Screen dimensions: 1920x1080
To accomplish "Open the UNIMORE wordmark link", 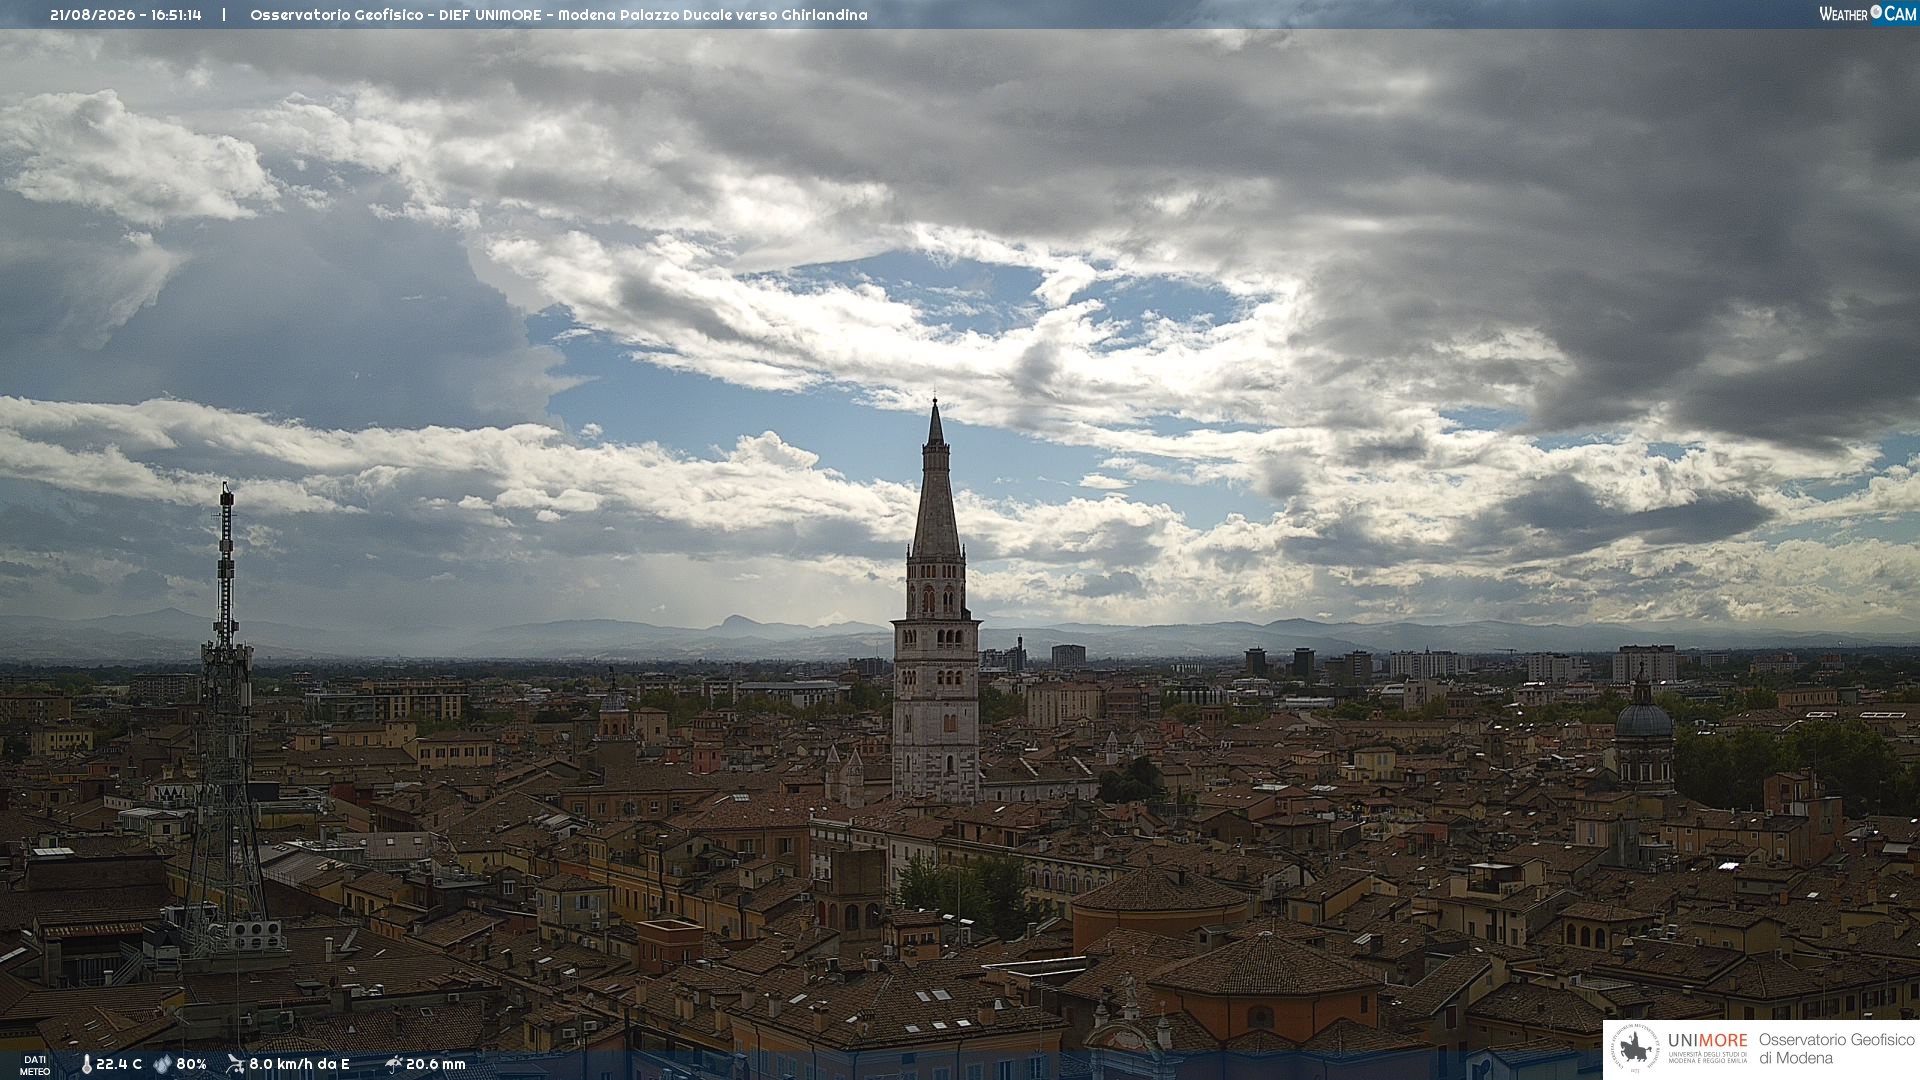I will [x=1707, y=1041].
